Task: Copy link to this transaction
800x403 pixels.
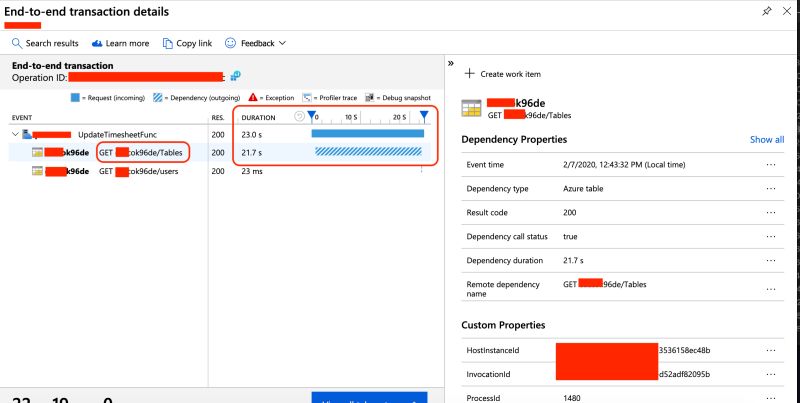Action: tap(187, 43)
